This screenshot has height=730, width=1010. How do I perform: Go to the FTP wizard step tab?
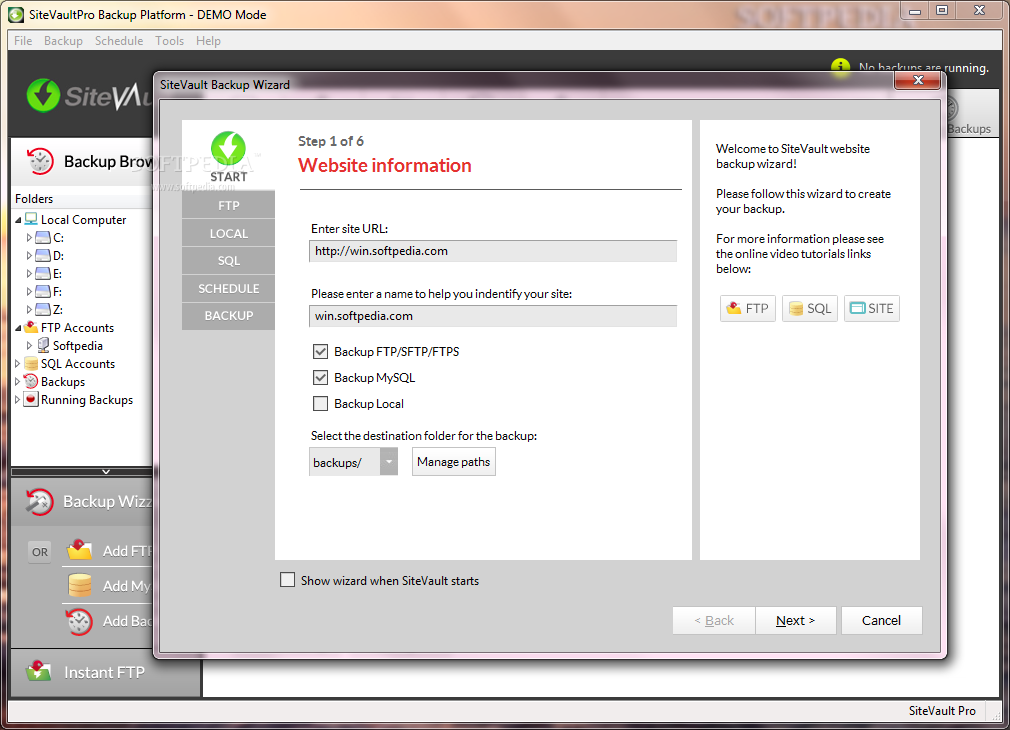(229, 205)
